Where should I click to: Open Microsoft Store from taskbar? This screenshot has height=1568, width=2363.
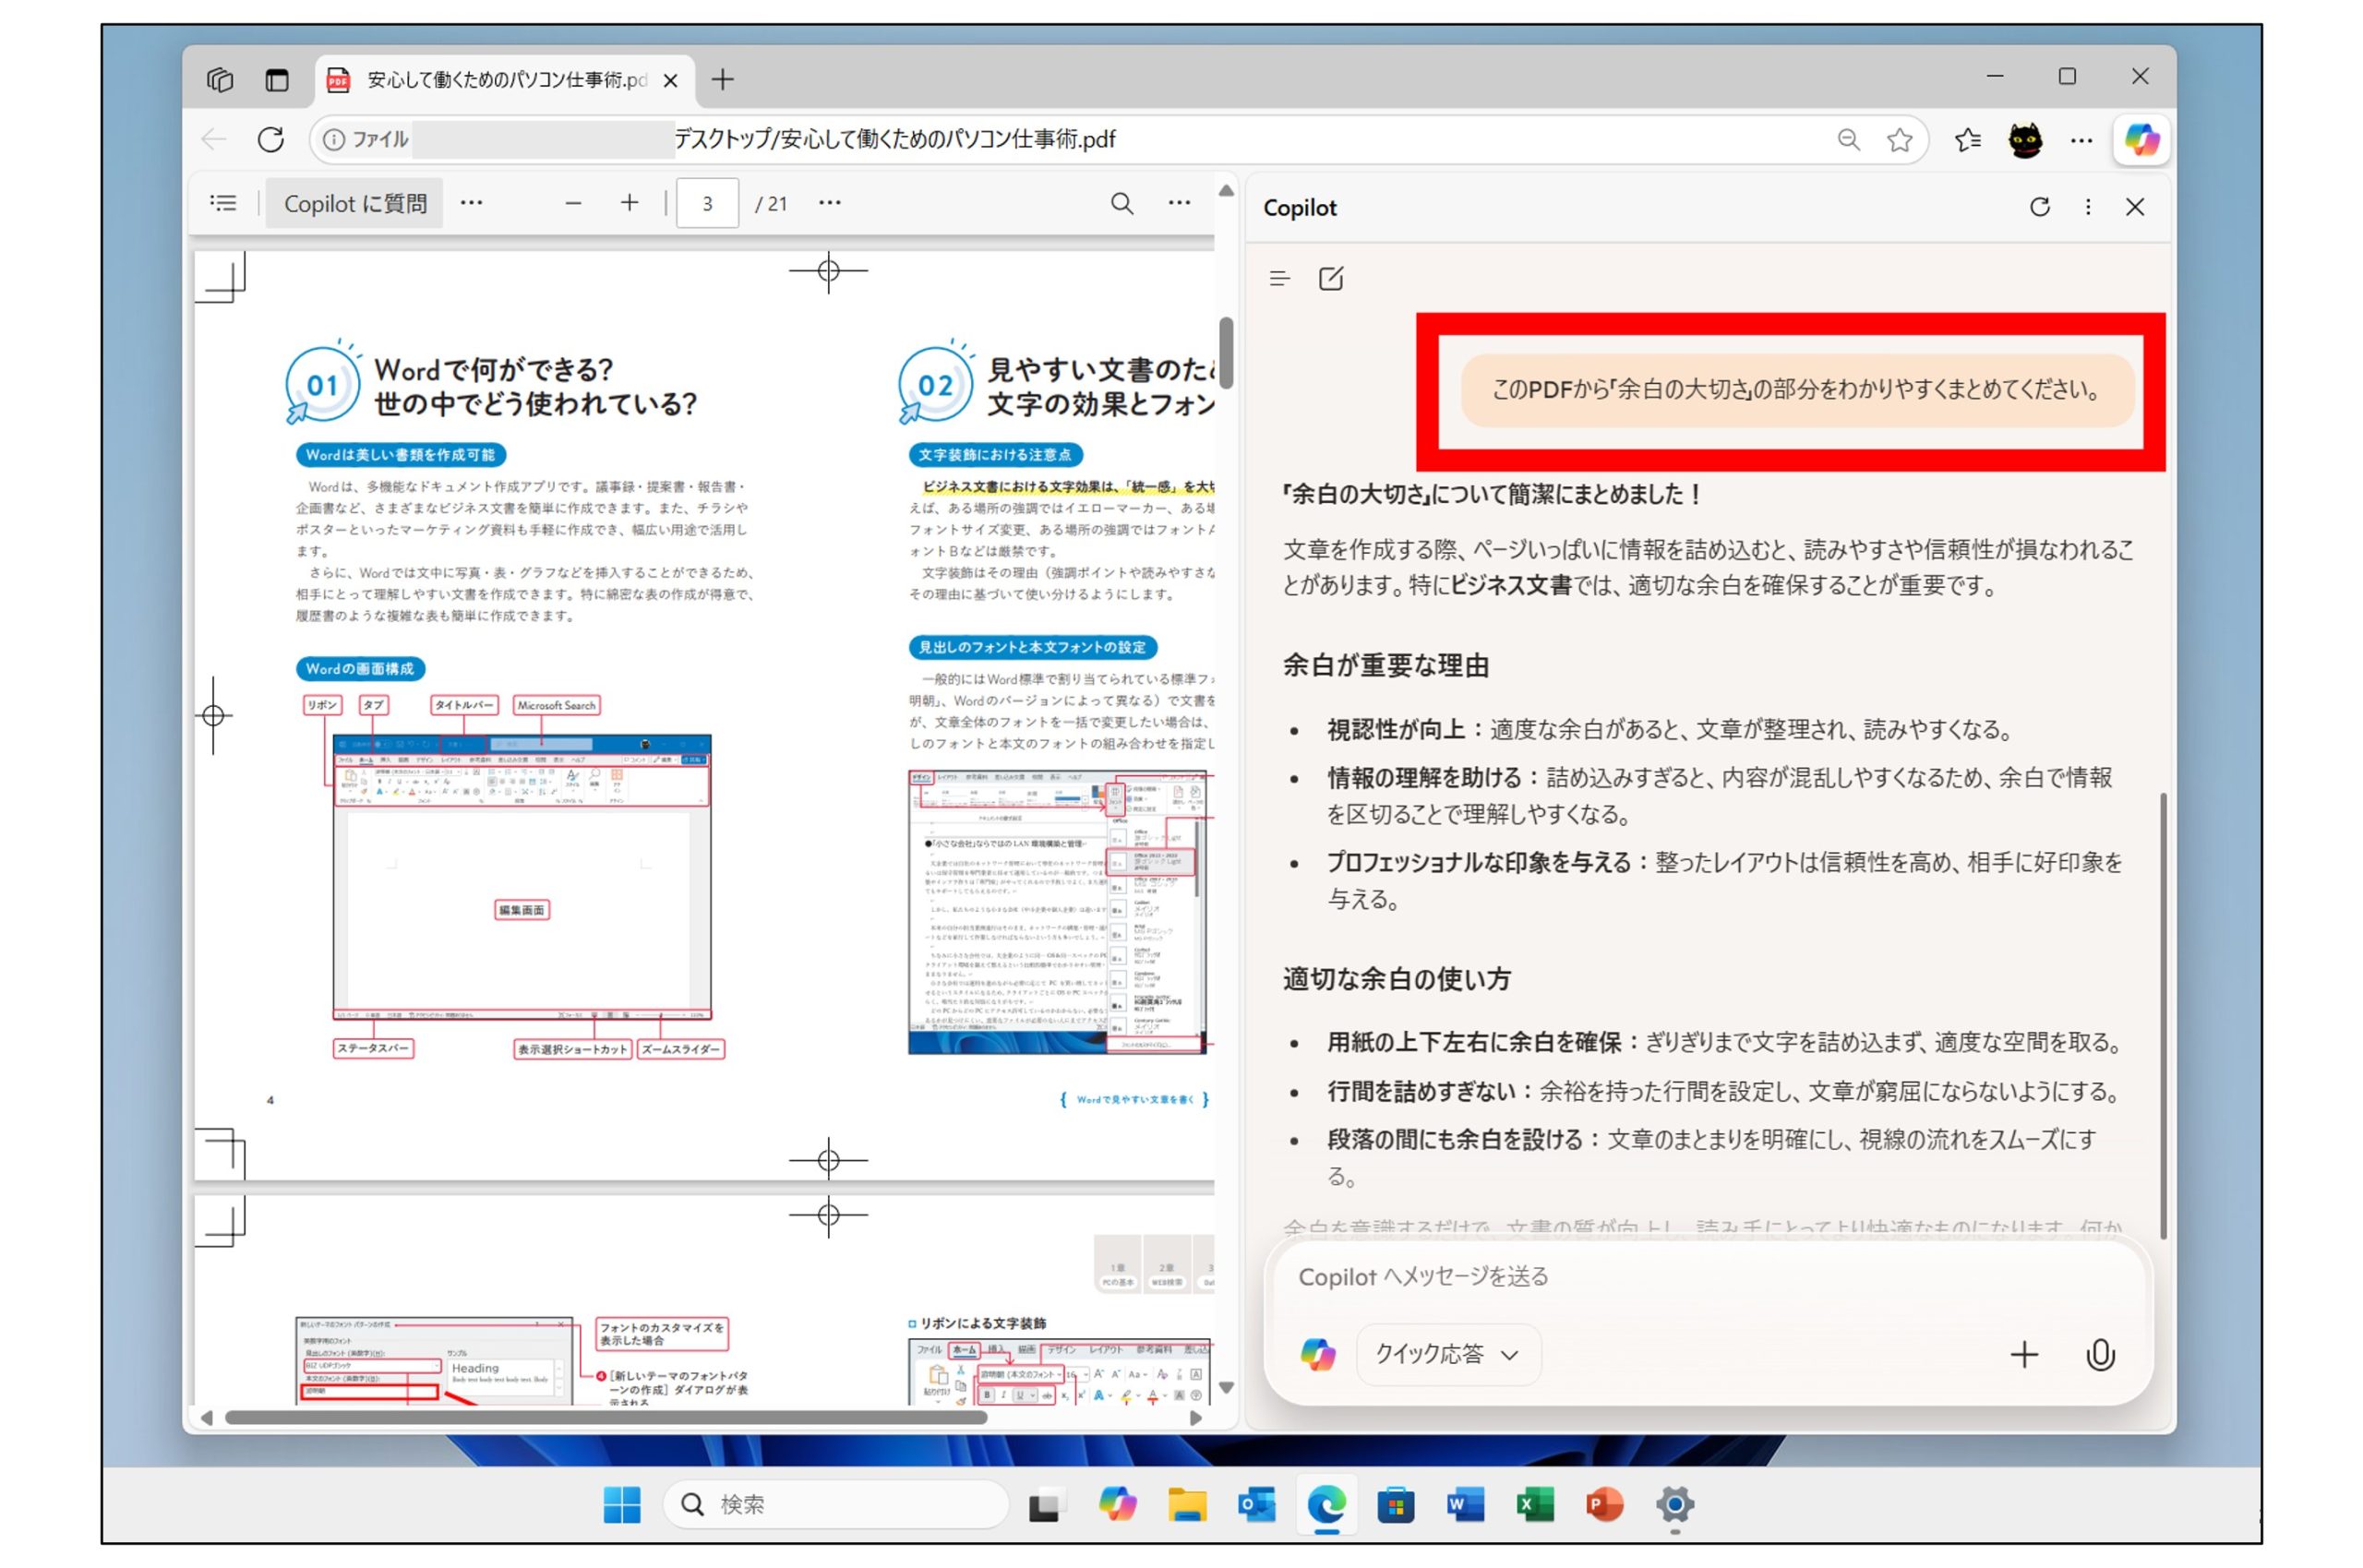click(x=1395, y=1504)
